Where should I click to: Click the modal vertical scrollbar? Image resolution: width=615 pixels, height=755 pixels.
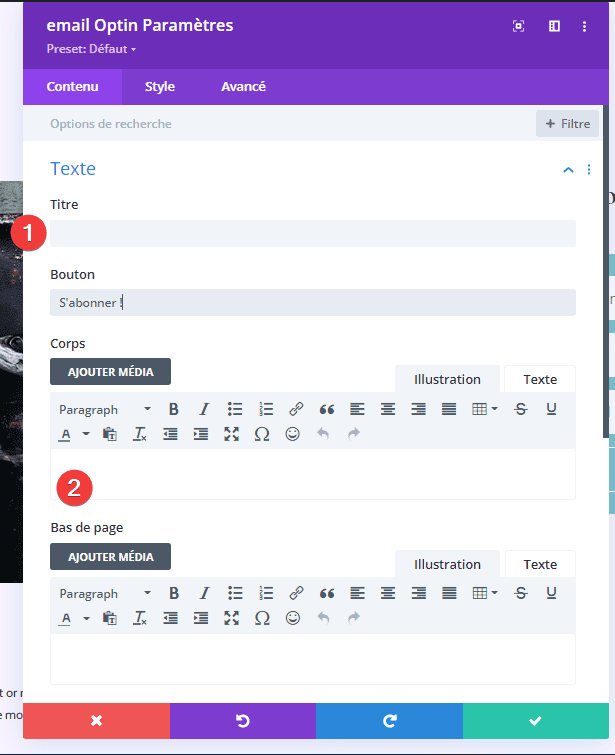click(606, 272)
